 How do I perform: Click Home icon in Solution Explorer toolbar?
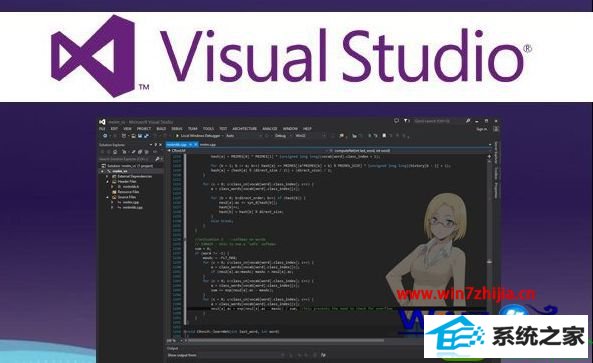[x=115, y=152]
